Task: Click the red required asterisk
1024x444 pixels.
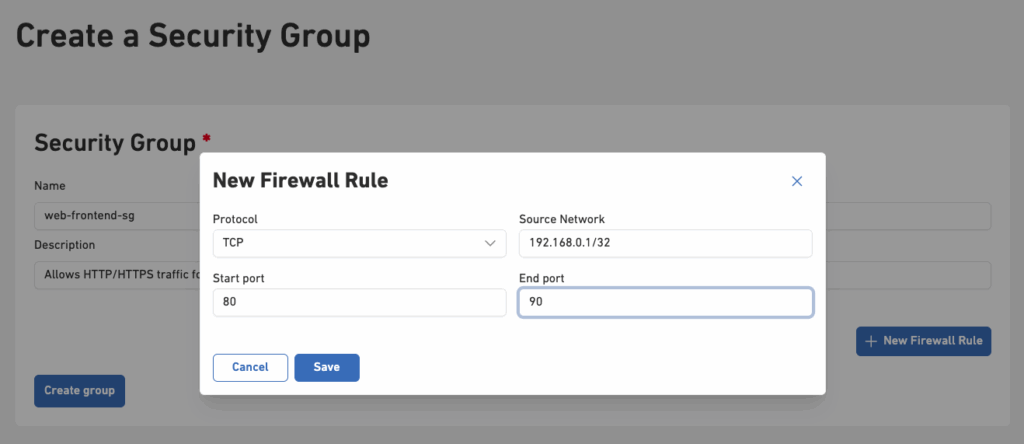Action: 206,137
